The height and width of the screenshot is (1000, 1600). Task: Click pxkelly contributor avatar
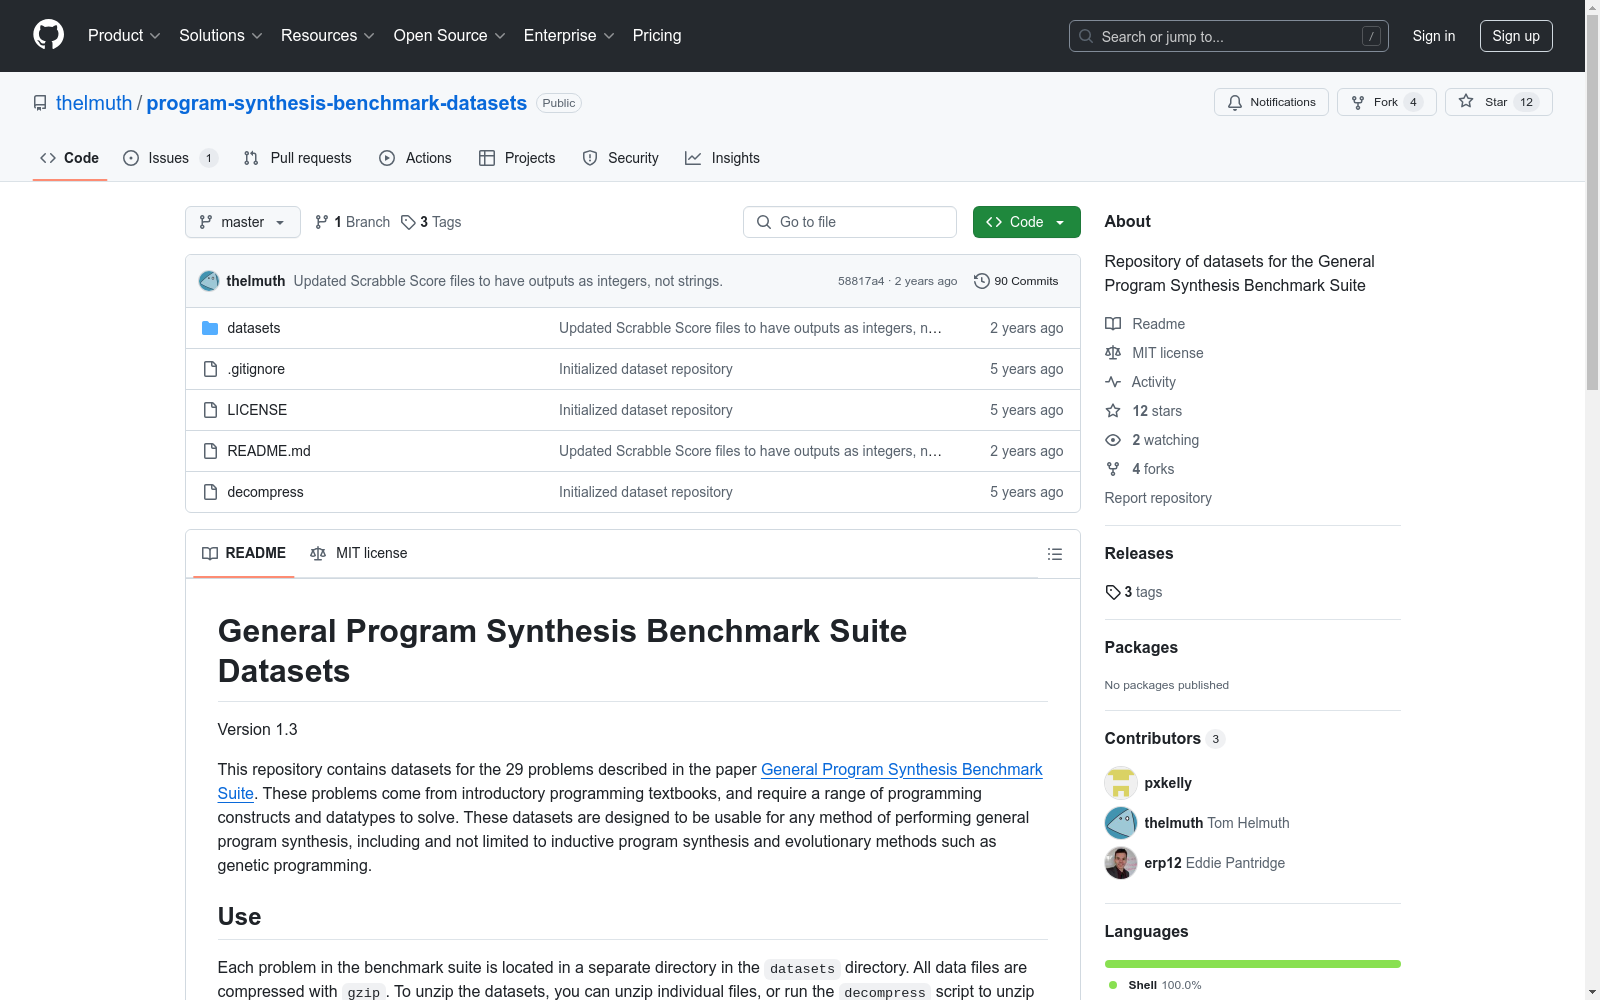pos(1121,783)
